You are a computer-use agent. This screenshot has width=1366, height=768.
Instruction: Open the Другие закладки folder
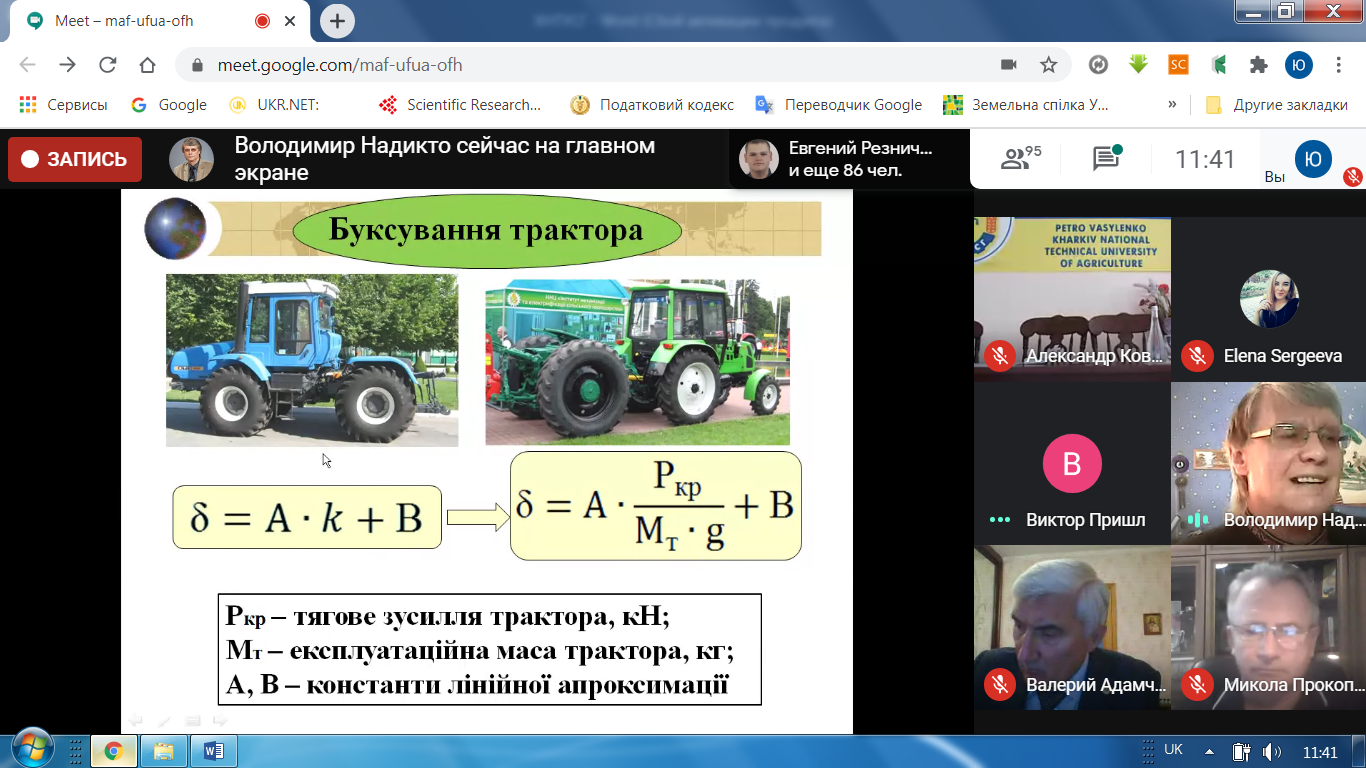pyautogui.click(x=1276, y=105)
